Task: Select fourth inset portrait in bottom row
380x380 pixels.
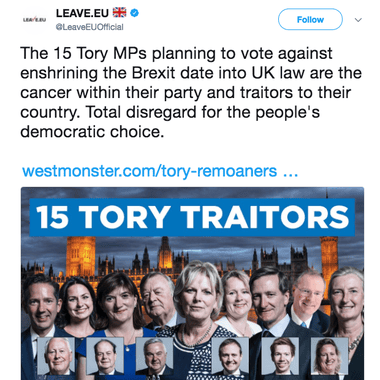Action: coord(230,356)
